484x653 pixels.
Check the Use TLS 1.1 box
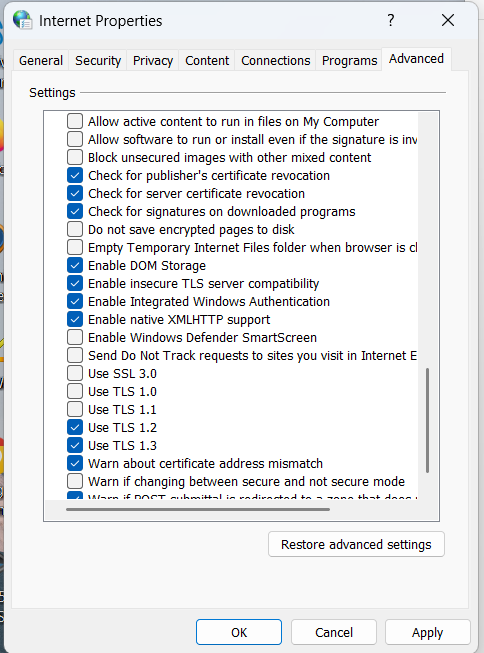coord(75,409)
